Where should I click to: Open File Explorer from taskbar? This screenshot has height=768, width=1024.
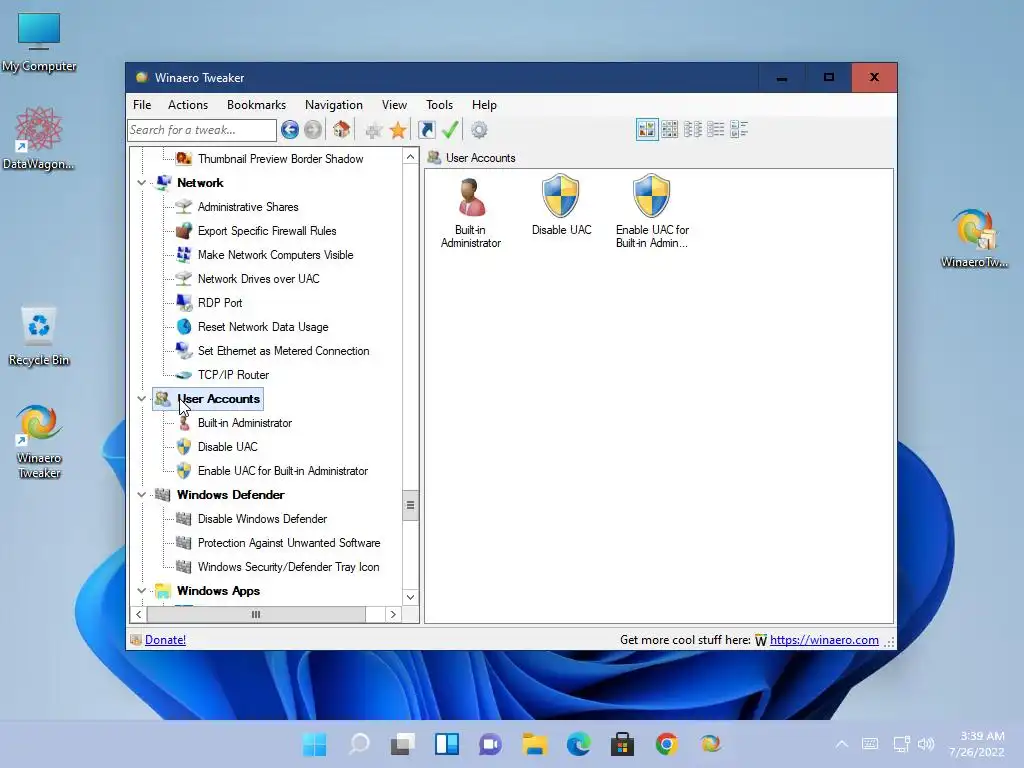coord(534,744)
